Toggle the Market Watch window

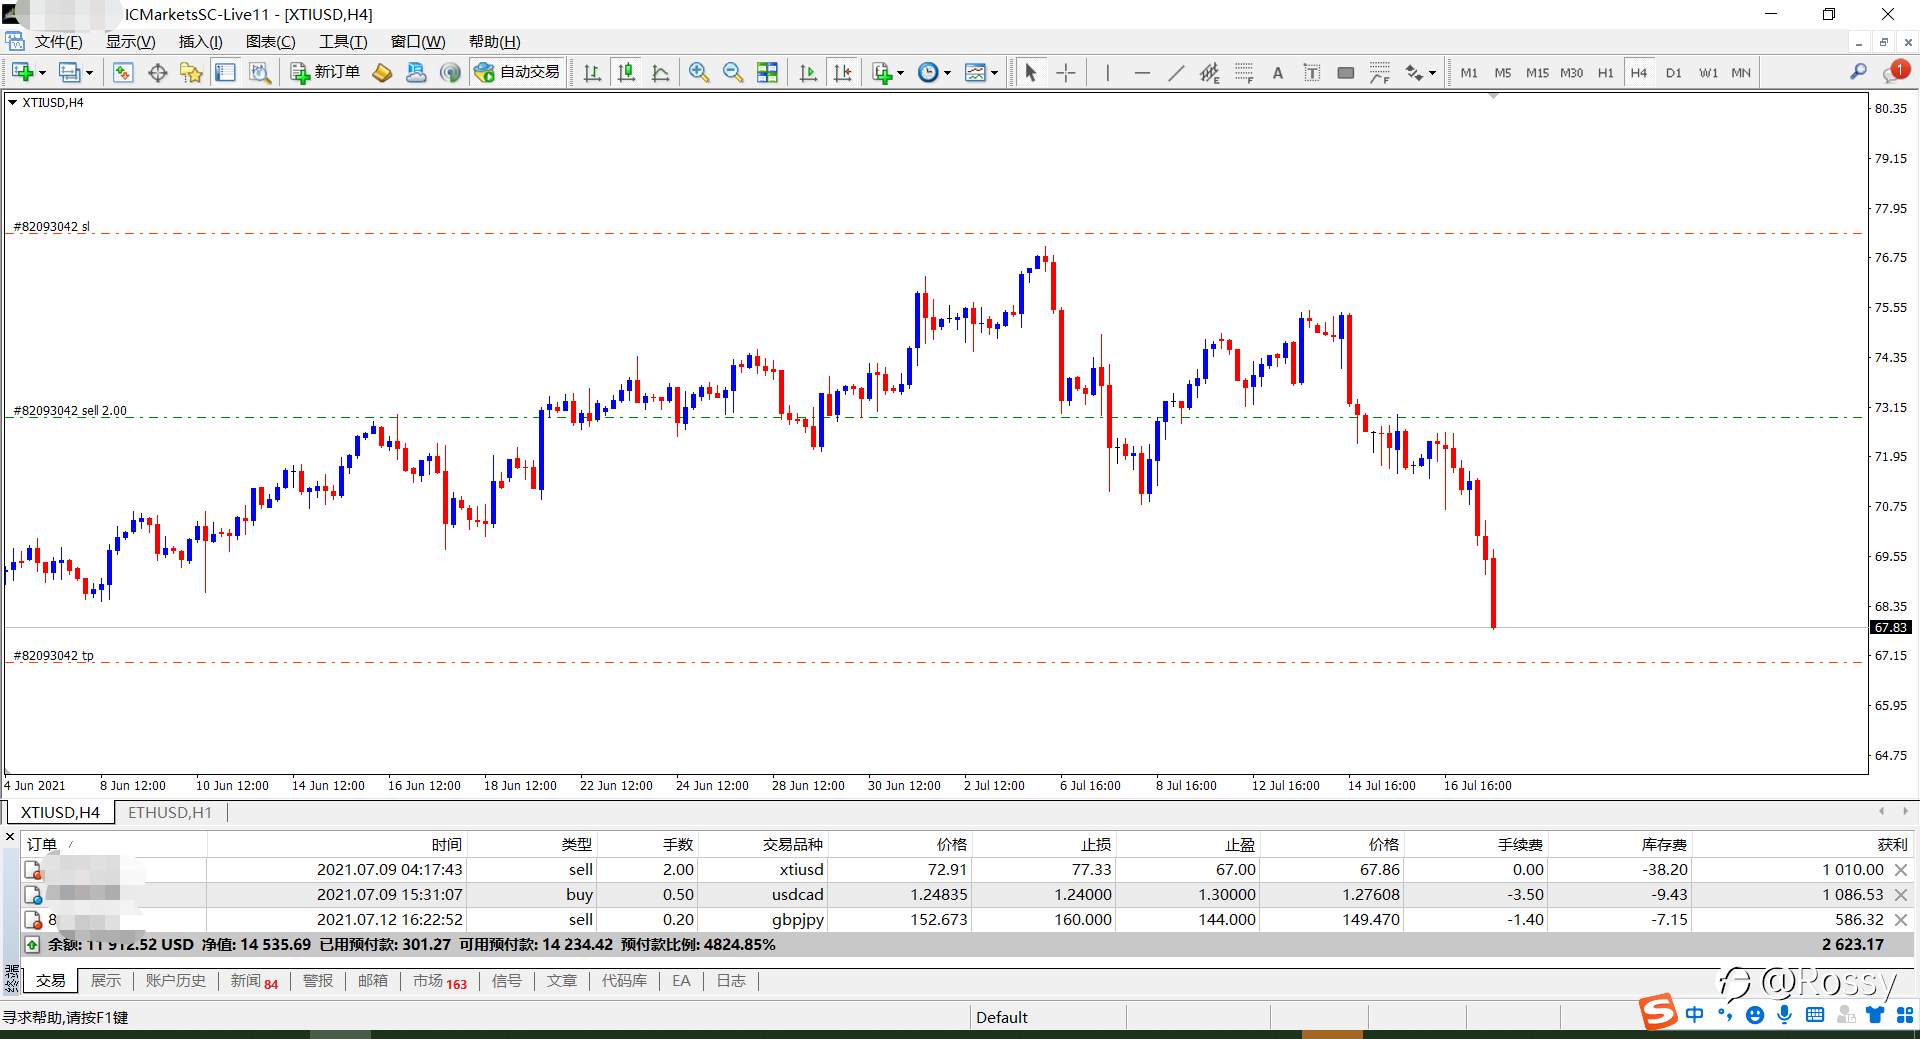(x=123, y=72)
